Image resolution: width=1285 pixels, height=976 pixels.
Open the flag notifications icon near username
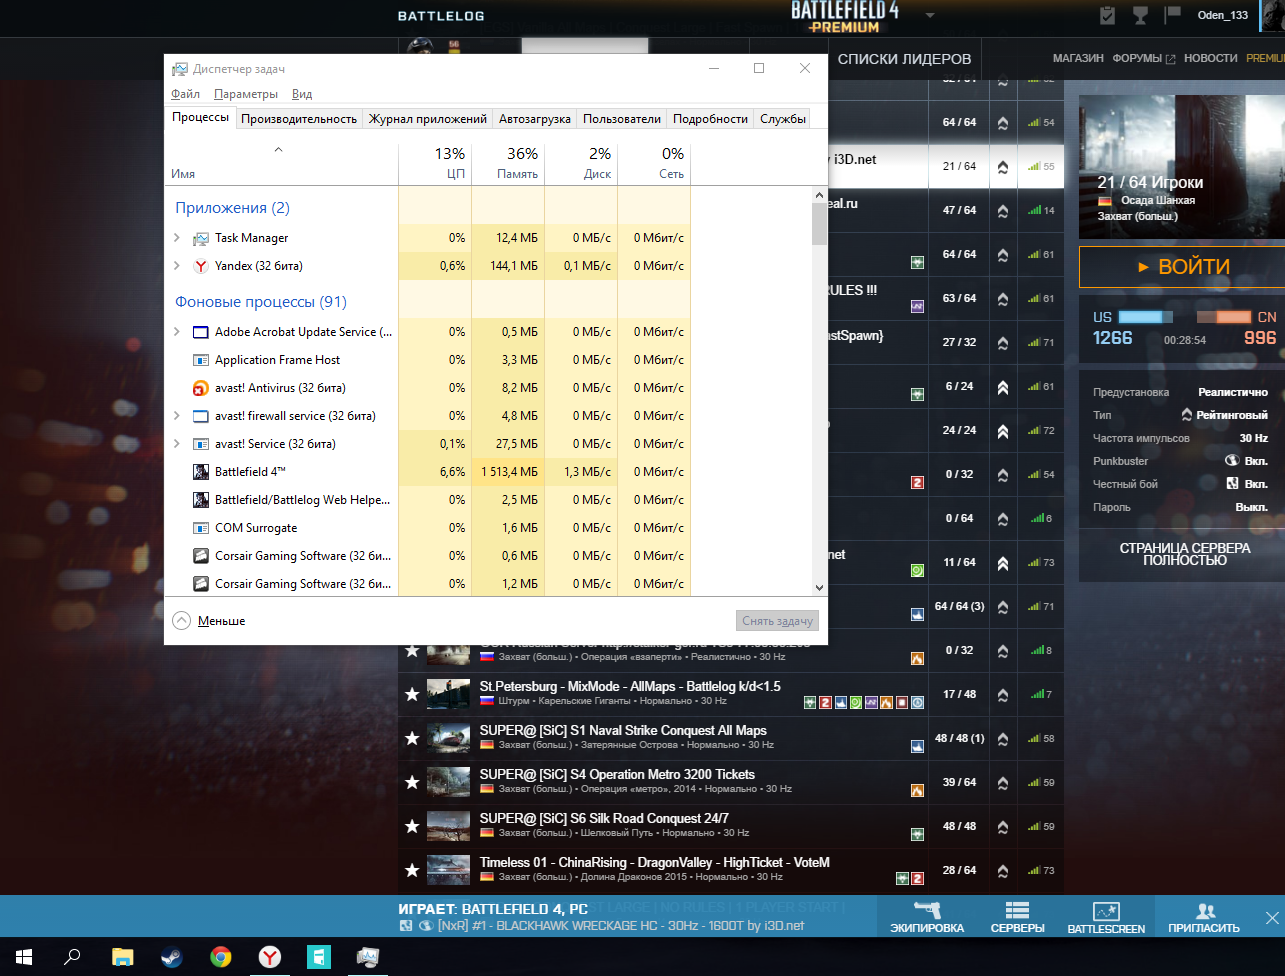click(1173, 14)
